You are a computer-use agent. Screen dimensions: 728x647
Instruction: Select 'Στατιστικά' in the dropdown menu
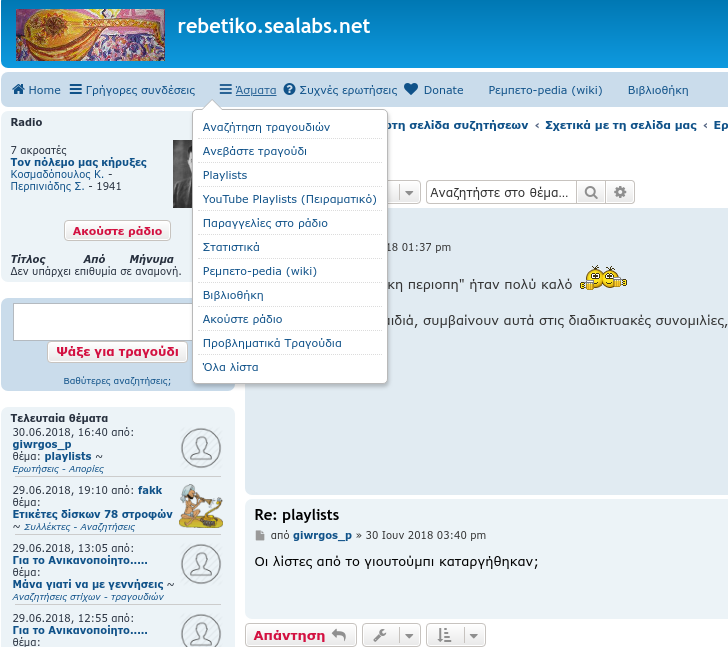[x=231, y=247]
